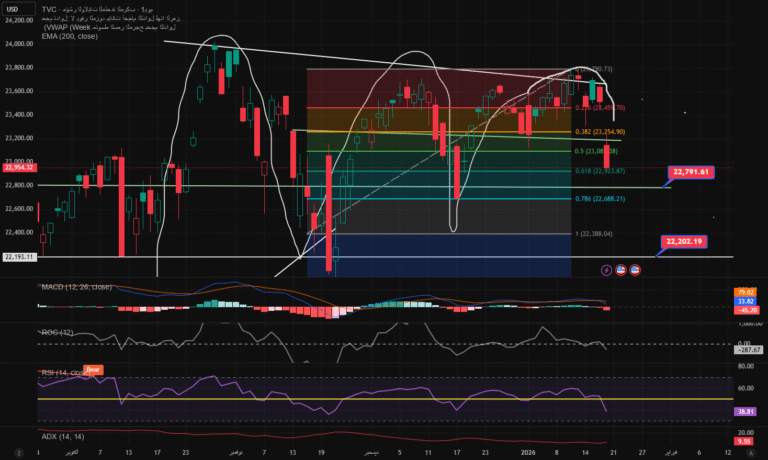Click the right US flag economic event icon

[x=634, y=270]
